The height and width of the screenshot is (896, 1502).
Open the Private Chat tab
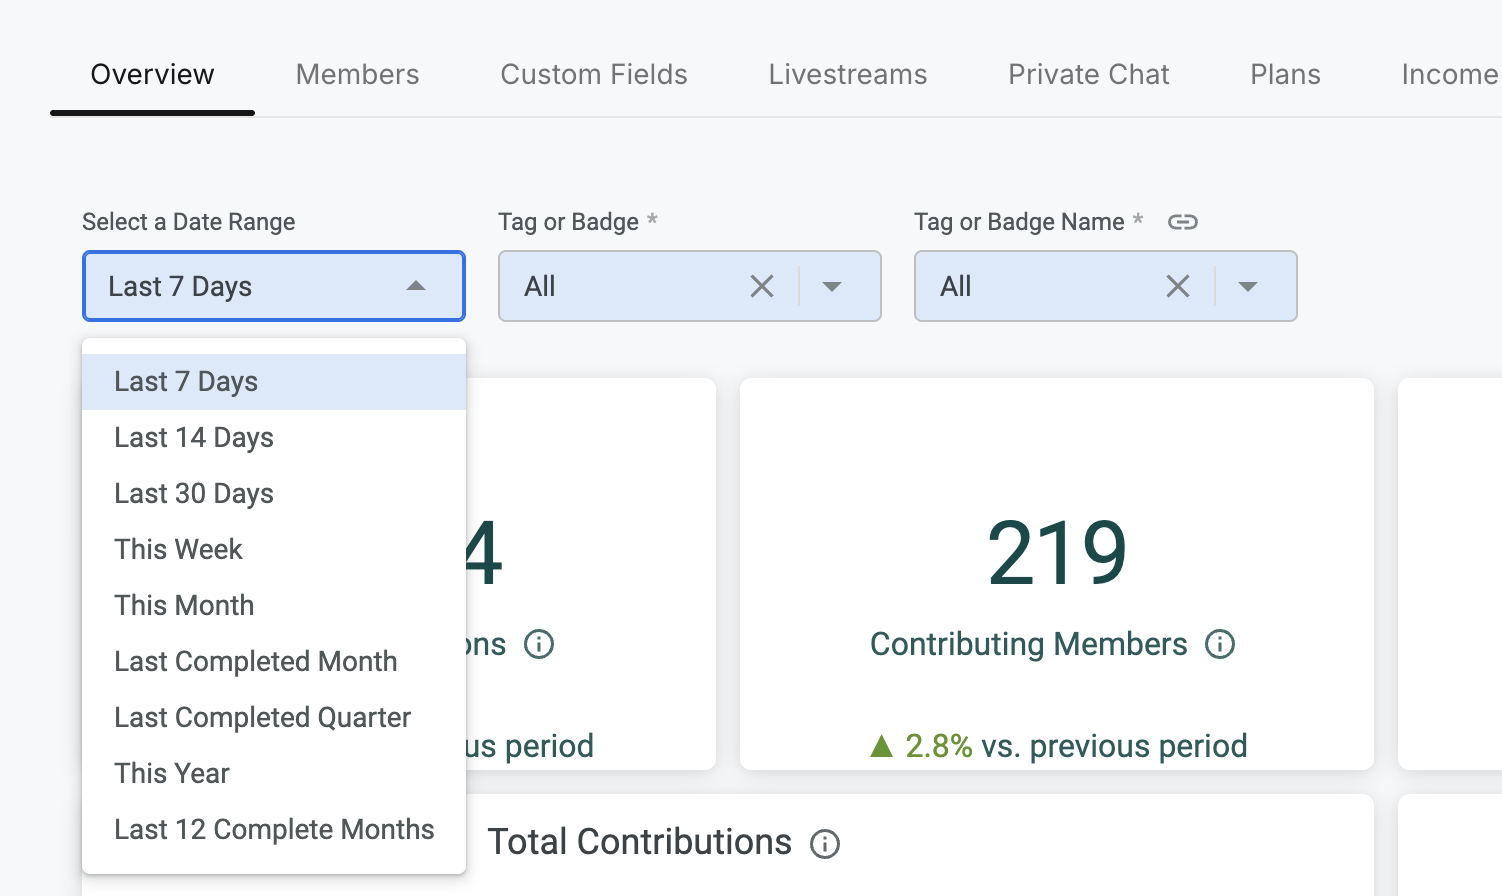tap(1088, 75)
